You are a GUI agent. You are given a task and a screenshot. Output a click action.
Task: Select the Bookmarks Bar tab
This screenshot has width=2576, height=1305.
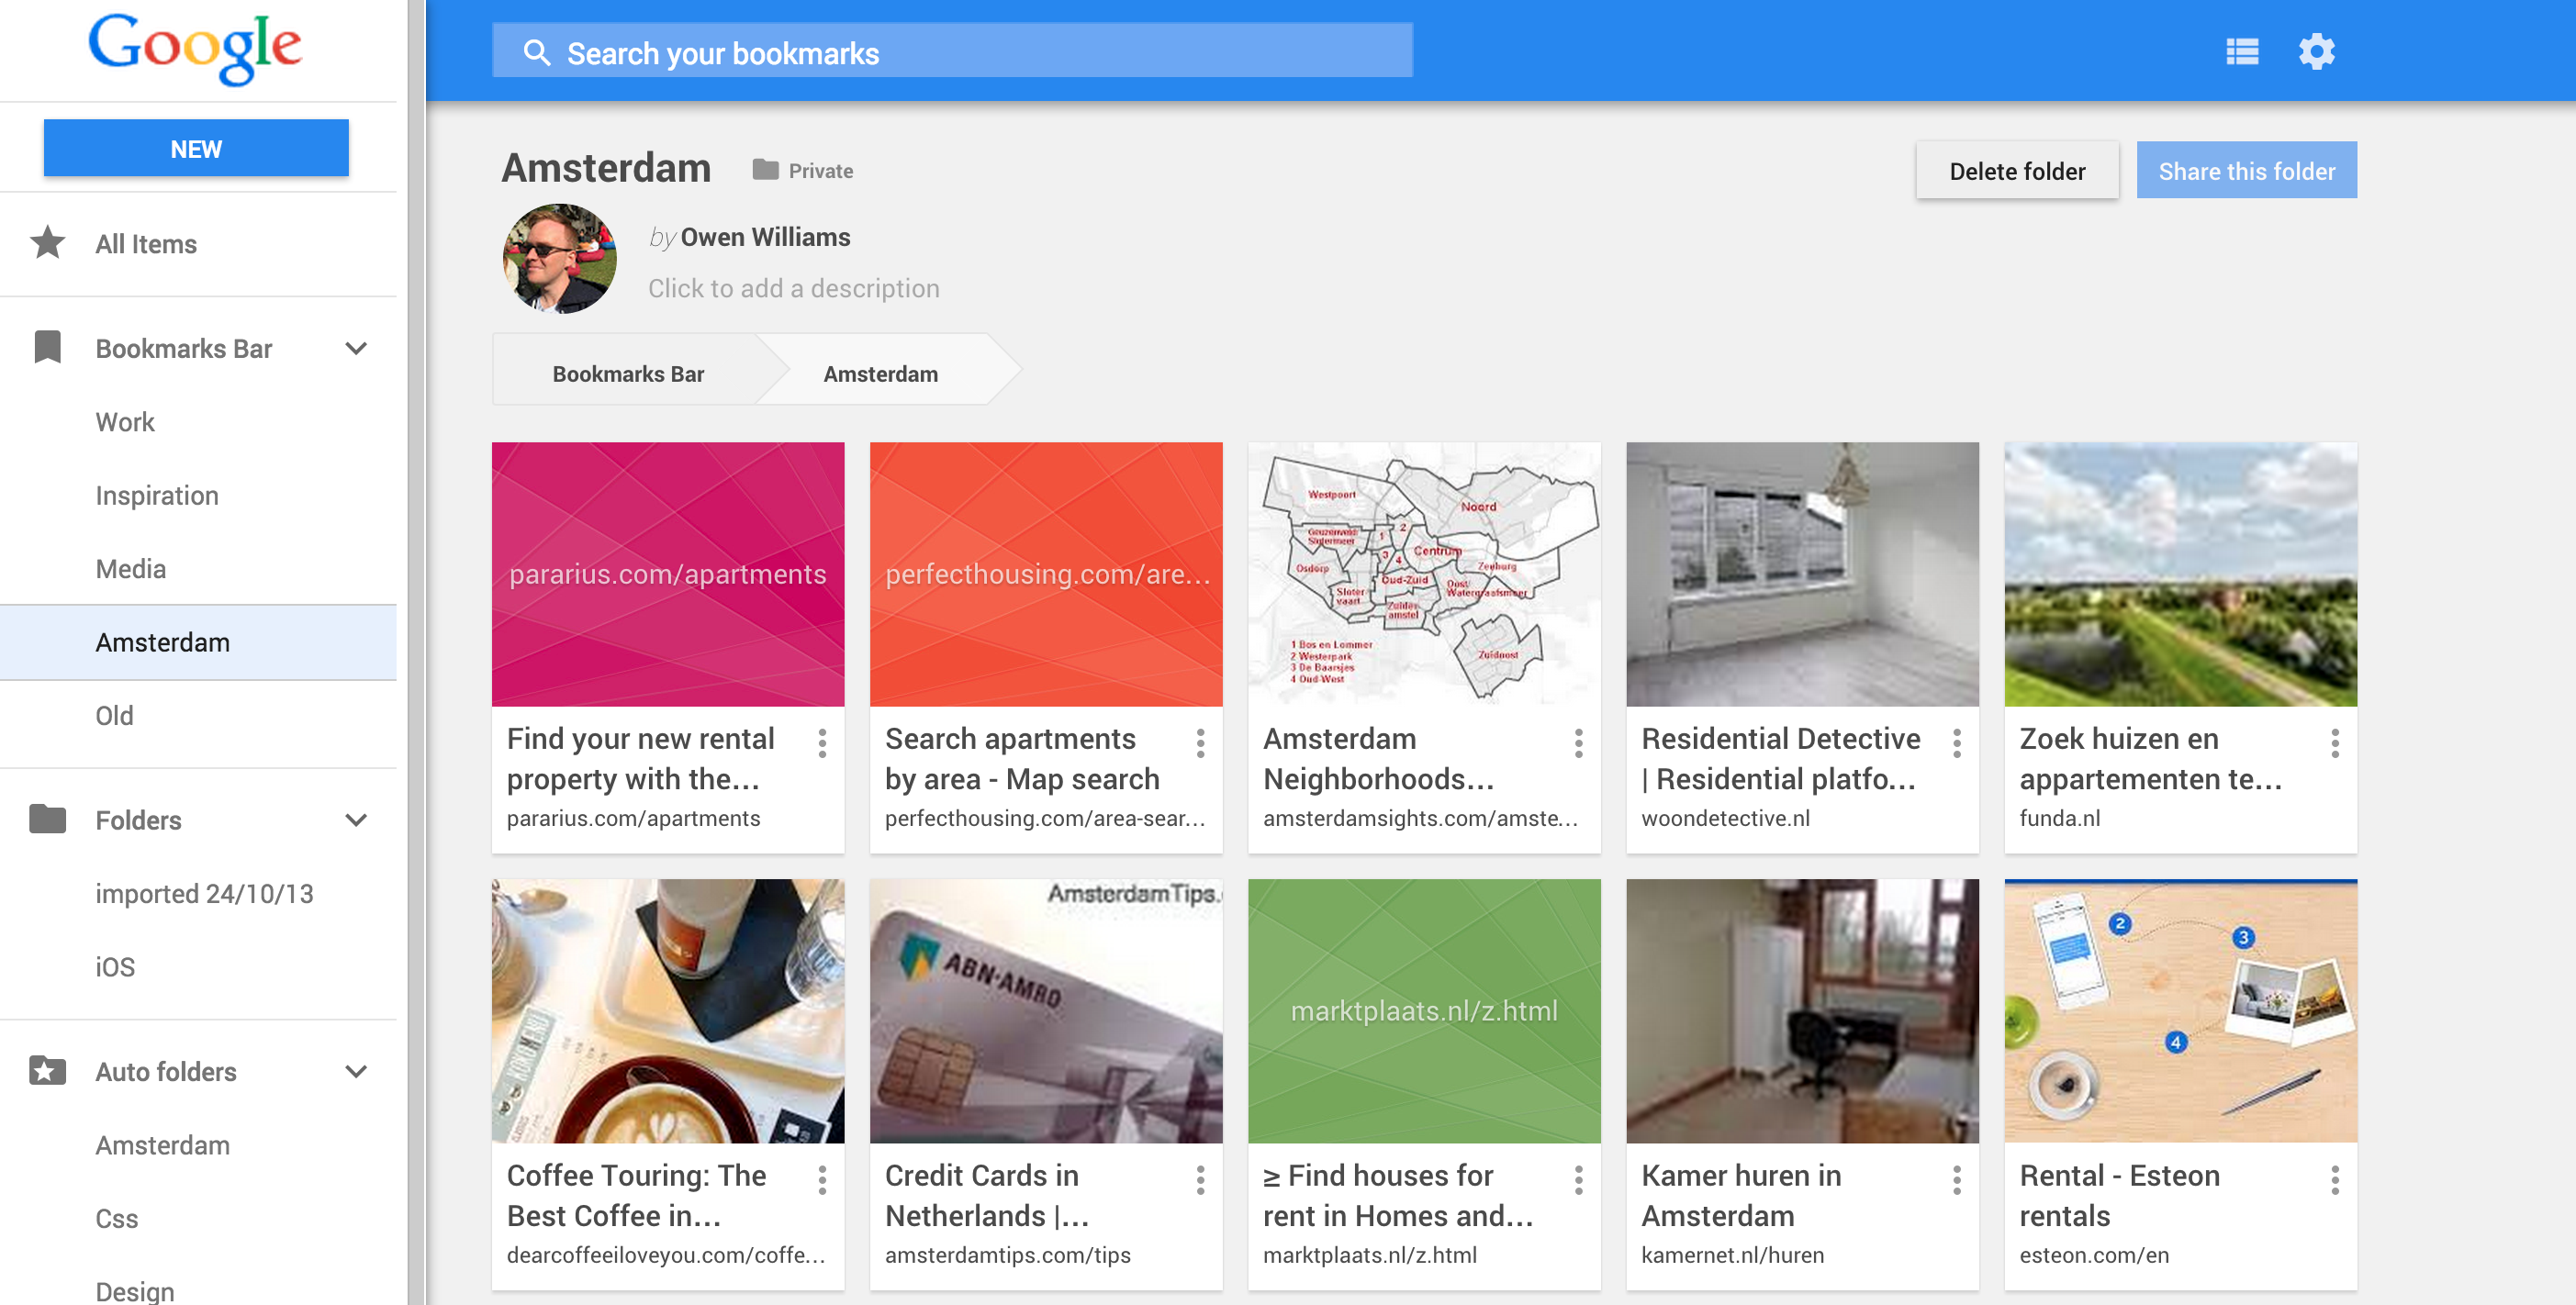627,373
